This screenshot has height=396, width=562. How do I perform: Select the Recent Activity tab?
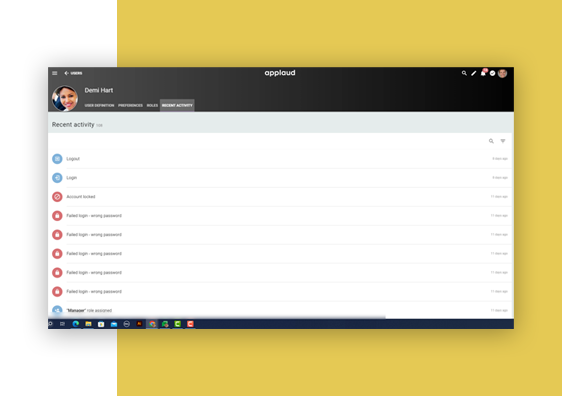[177, 105]
